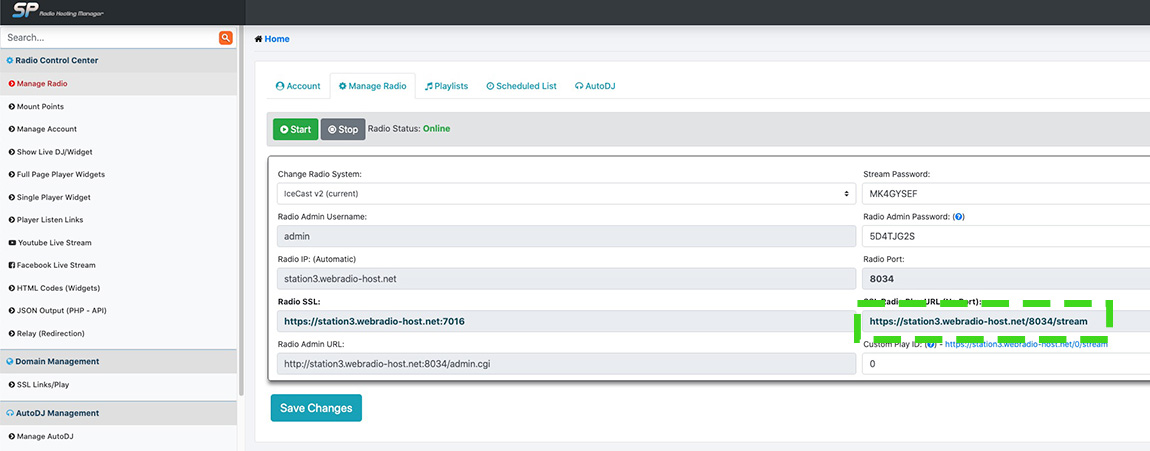Open the Facebook Live Stream sidebar item

coord(52,265)
